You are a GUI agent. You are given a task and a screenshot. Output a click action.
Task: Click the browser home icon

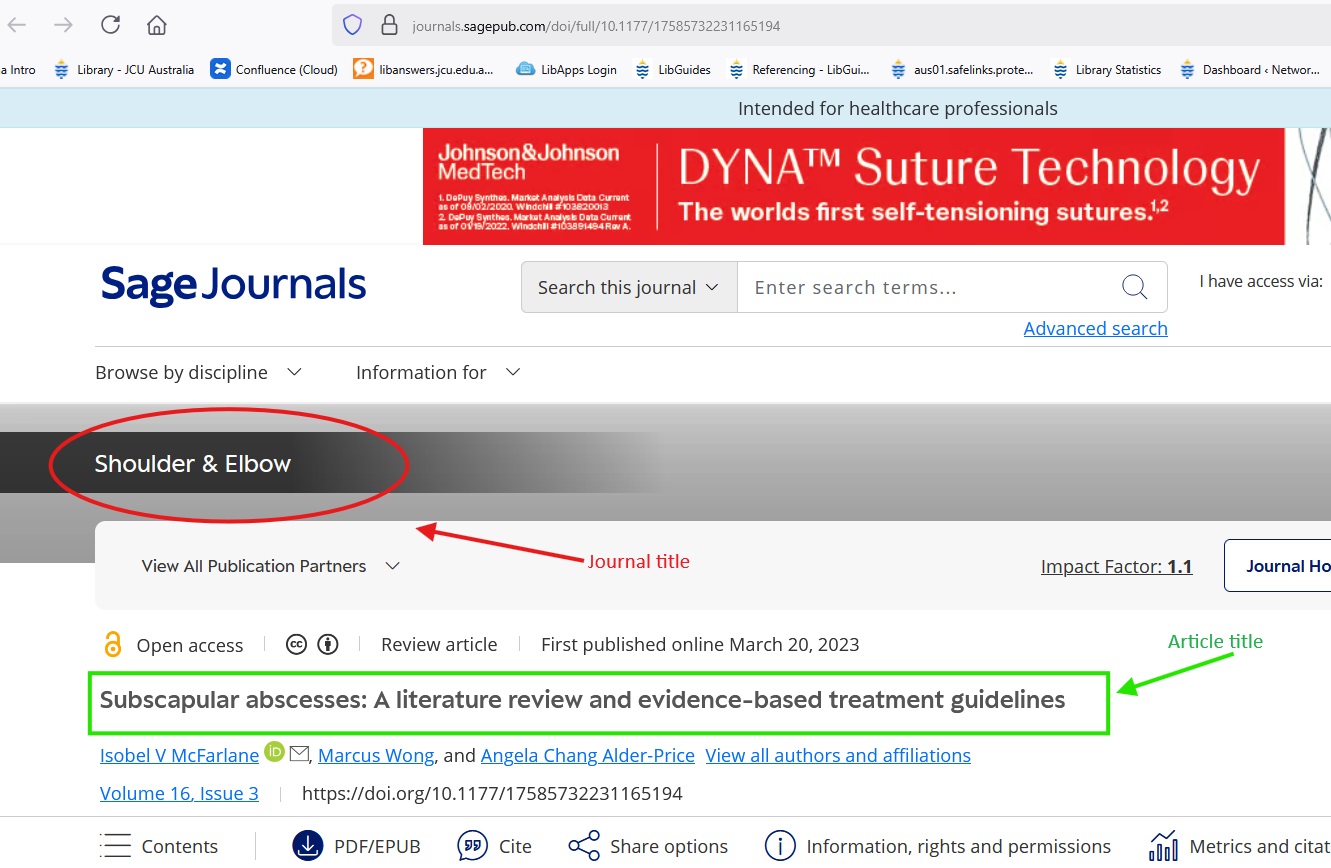coord(156,25)
